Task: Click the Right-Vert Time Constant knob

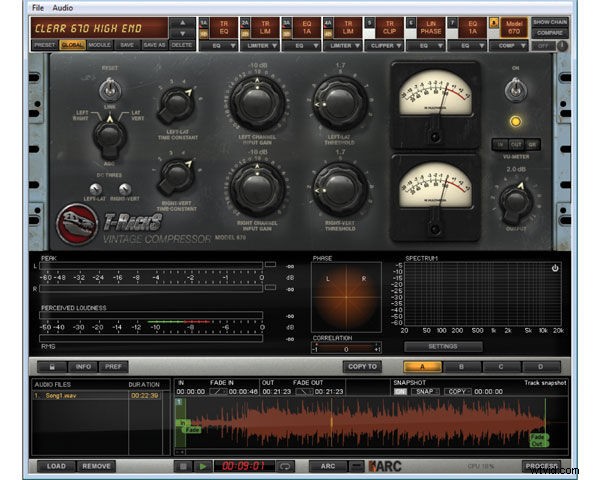Action: click(x=176, y=177)
